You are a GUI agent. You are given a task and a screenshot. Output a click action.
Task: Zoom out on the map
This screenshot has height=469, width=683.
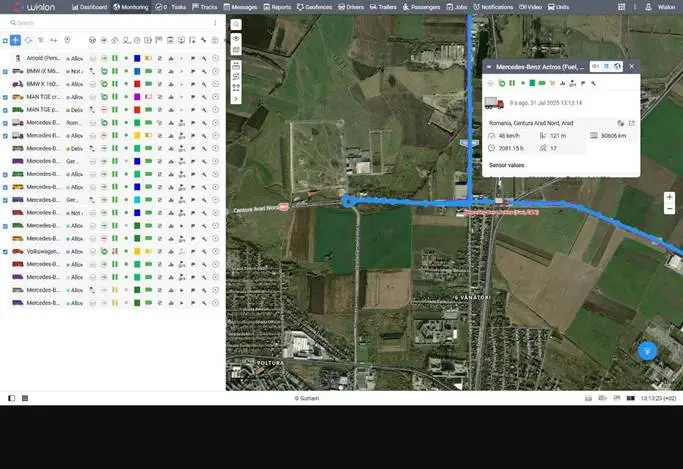(669, 209)
